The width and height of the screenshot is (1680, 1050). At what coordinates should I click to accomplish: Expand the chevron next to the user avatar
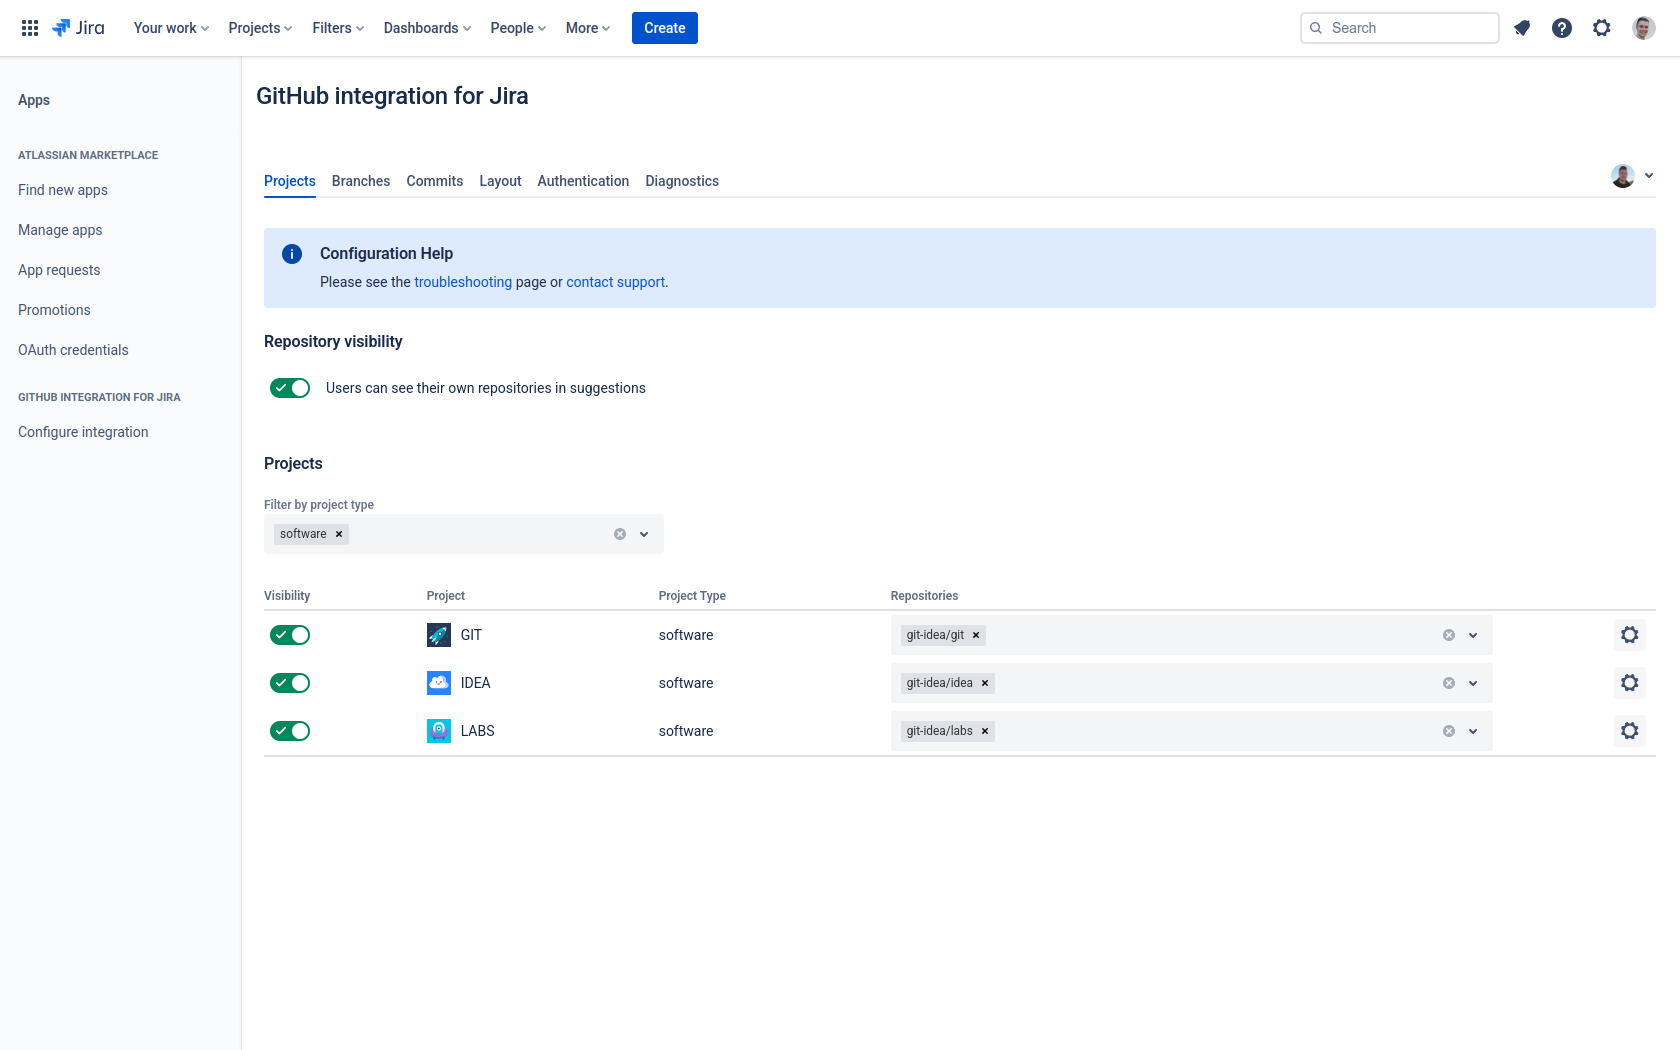click(x=1649, y=176)
